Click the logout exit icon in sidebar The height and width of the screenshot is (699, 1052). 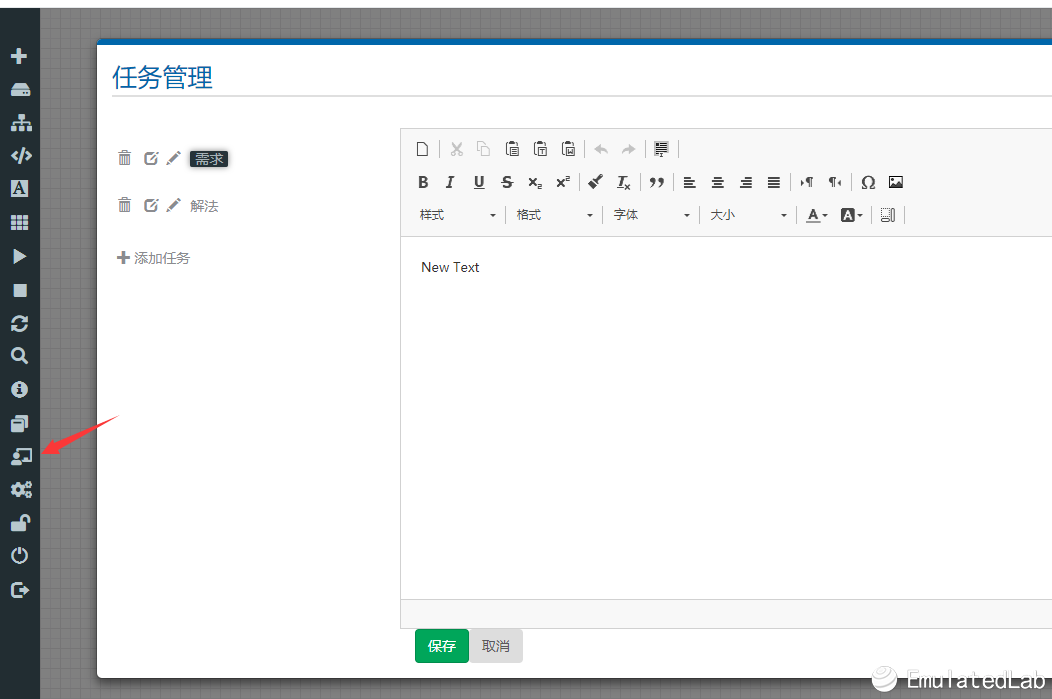20,590
